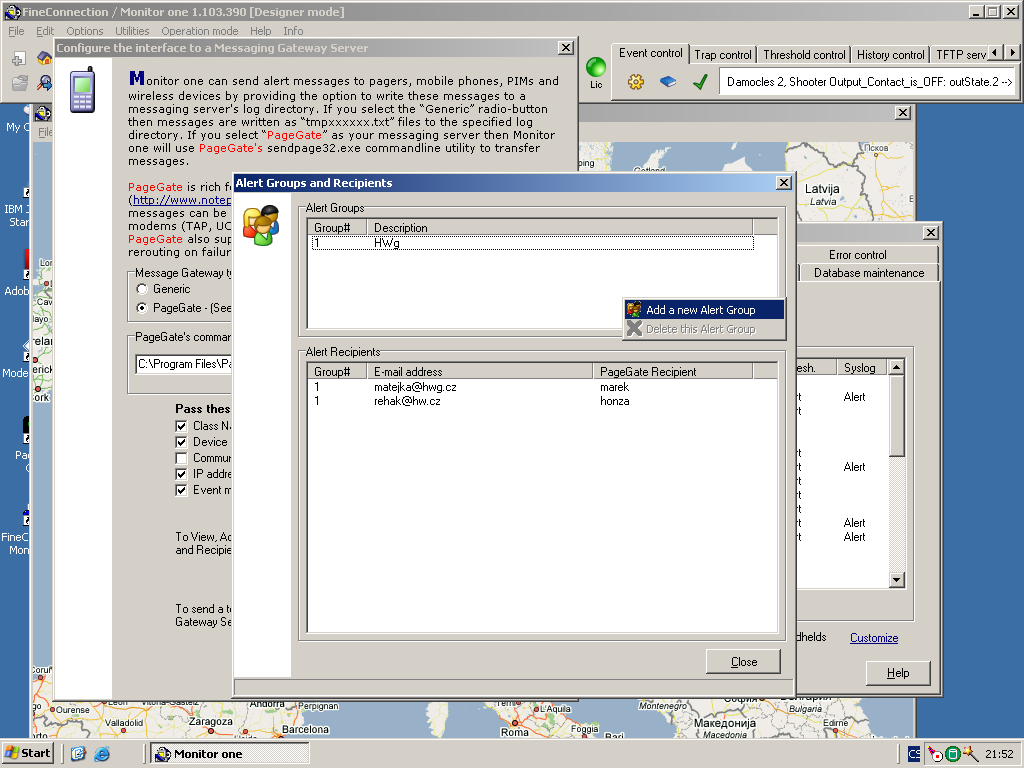Open the File menu
This screenshot has height=768, width=1024.
(16, 31)
